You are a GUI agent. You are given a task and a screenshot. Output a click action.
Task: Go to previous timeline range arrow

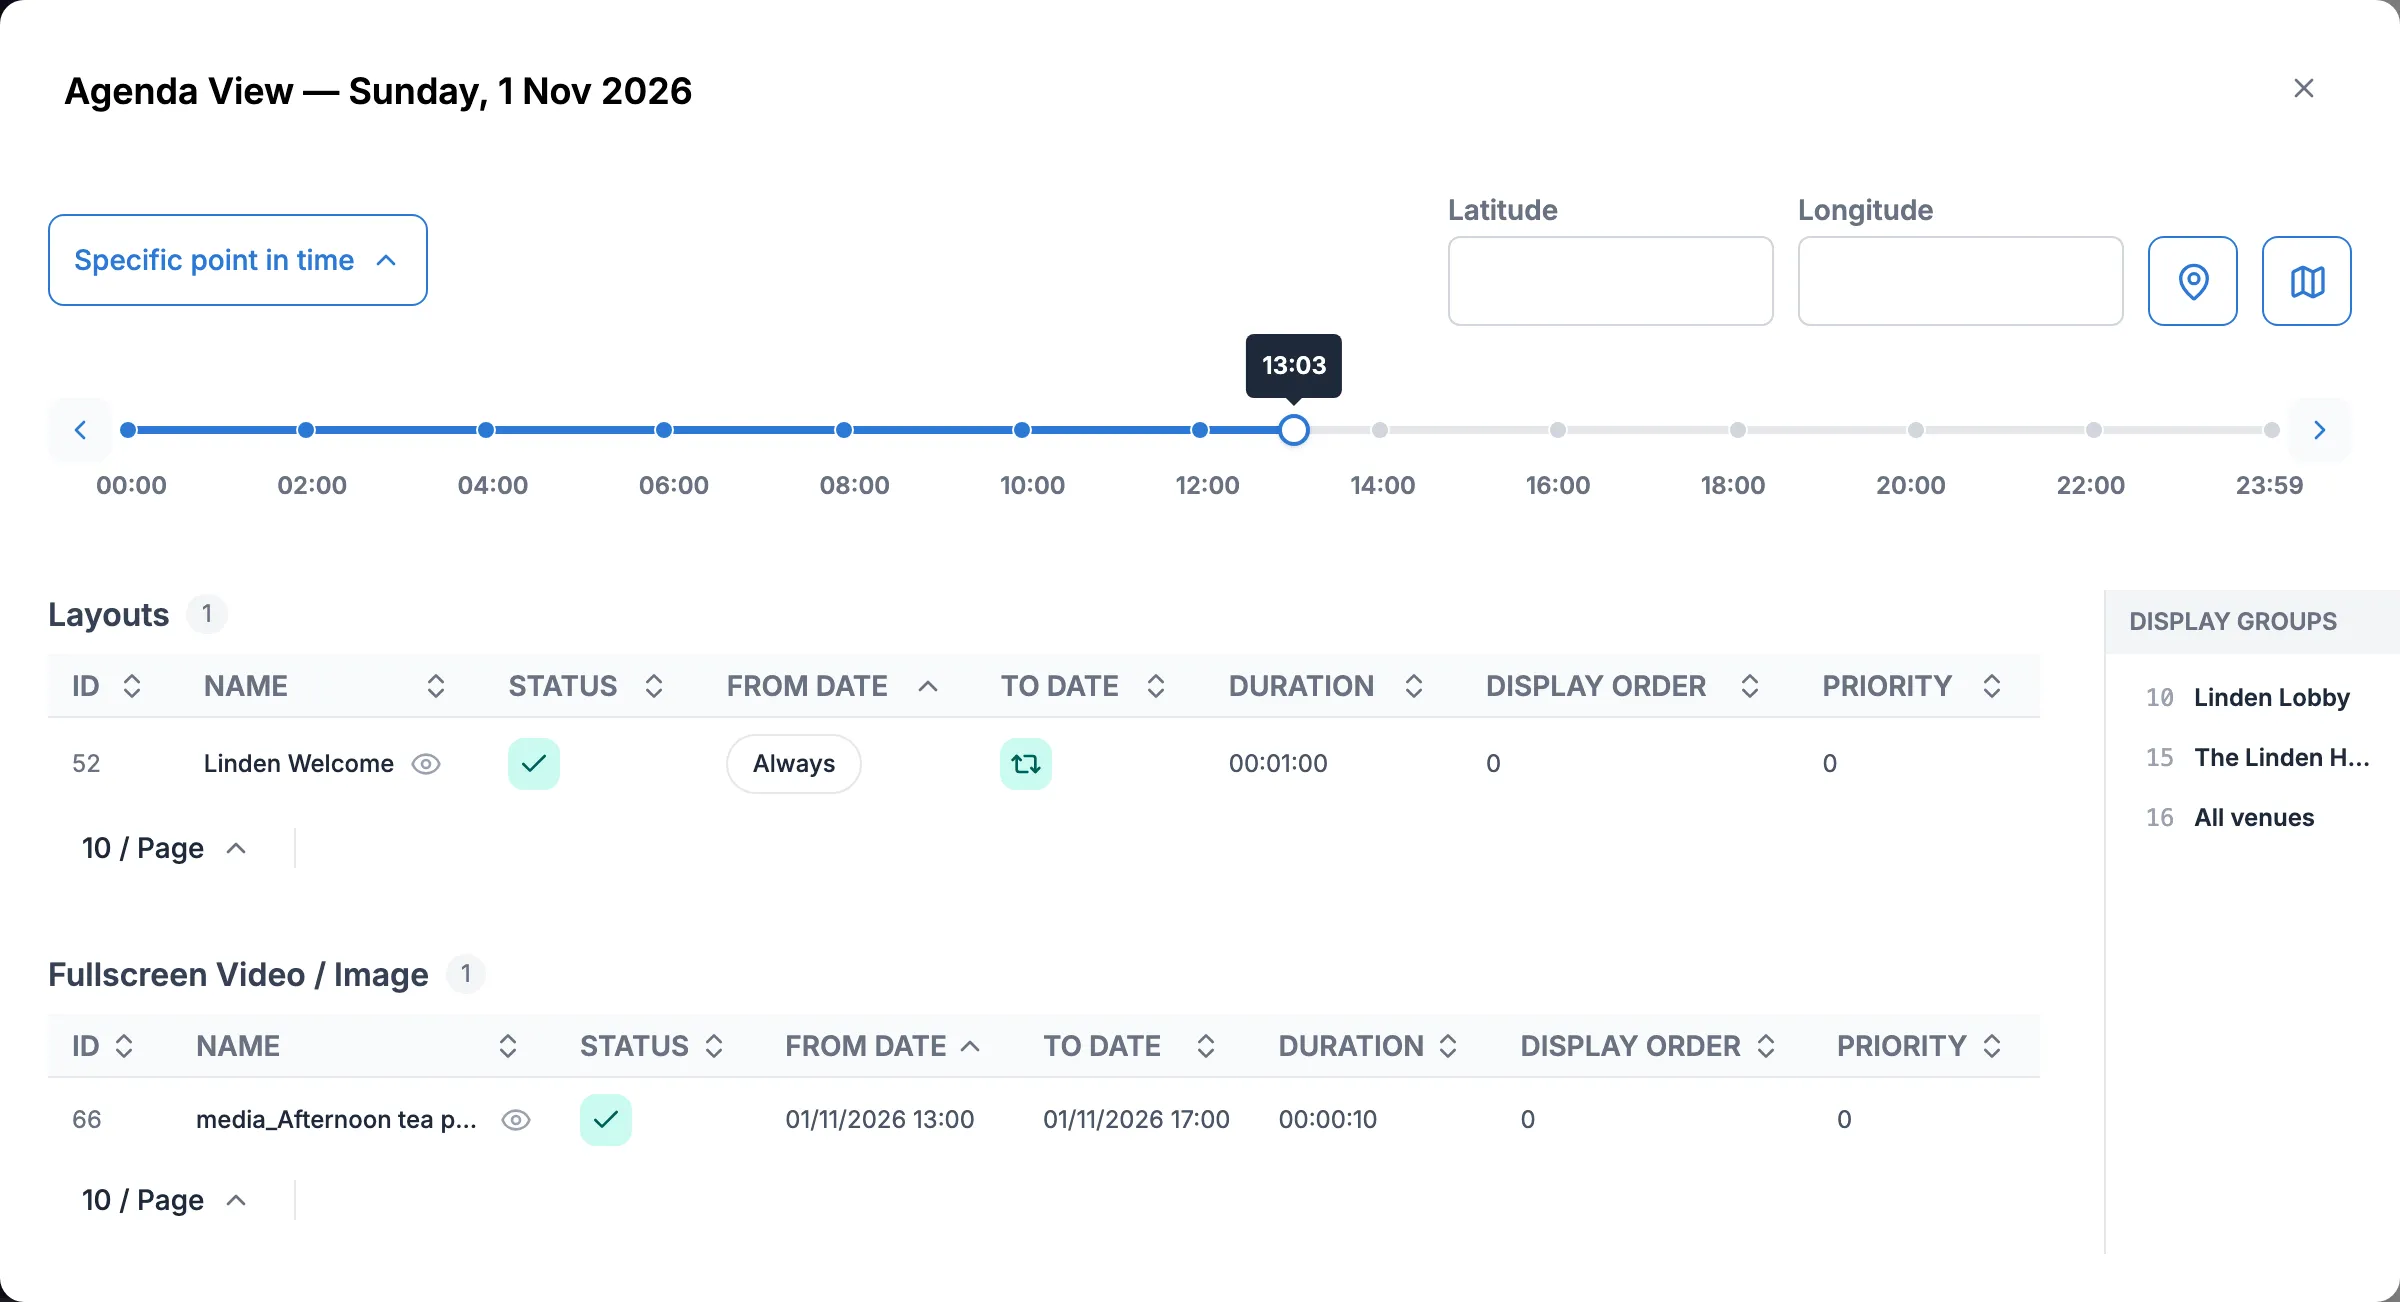click(x=80, y=430)
